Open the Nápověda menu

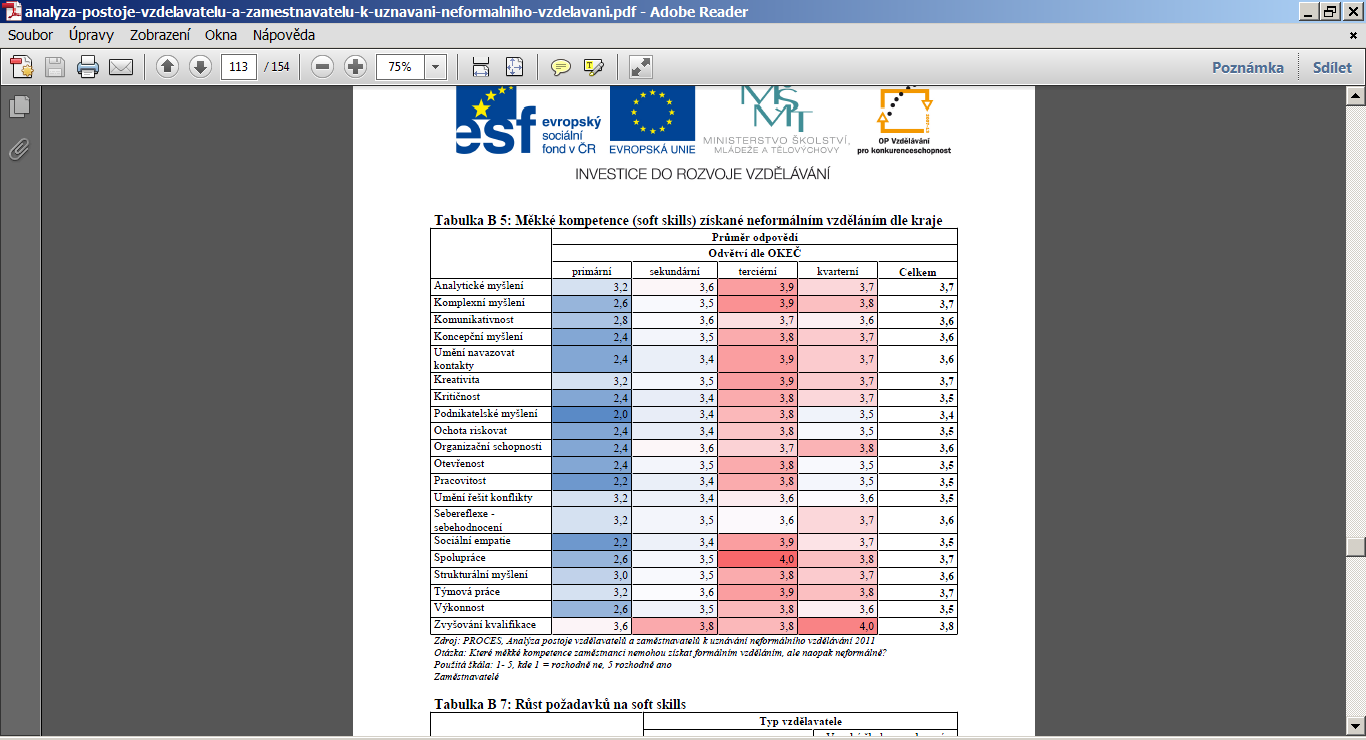pos(284,35)
